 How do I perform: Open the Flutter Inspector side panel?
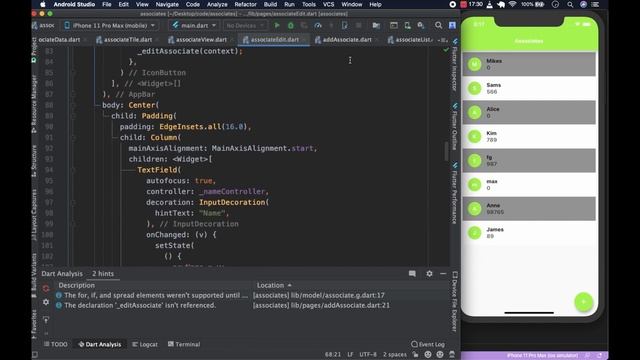[x=454, y=64]
